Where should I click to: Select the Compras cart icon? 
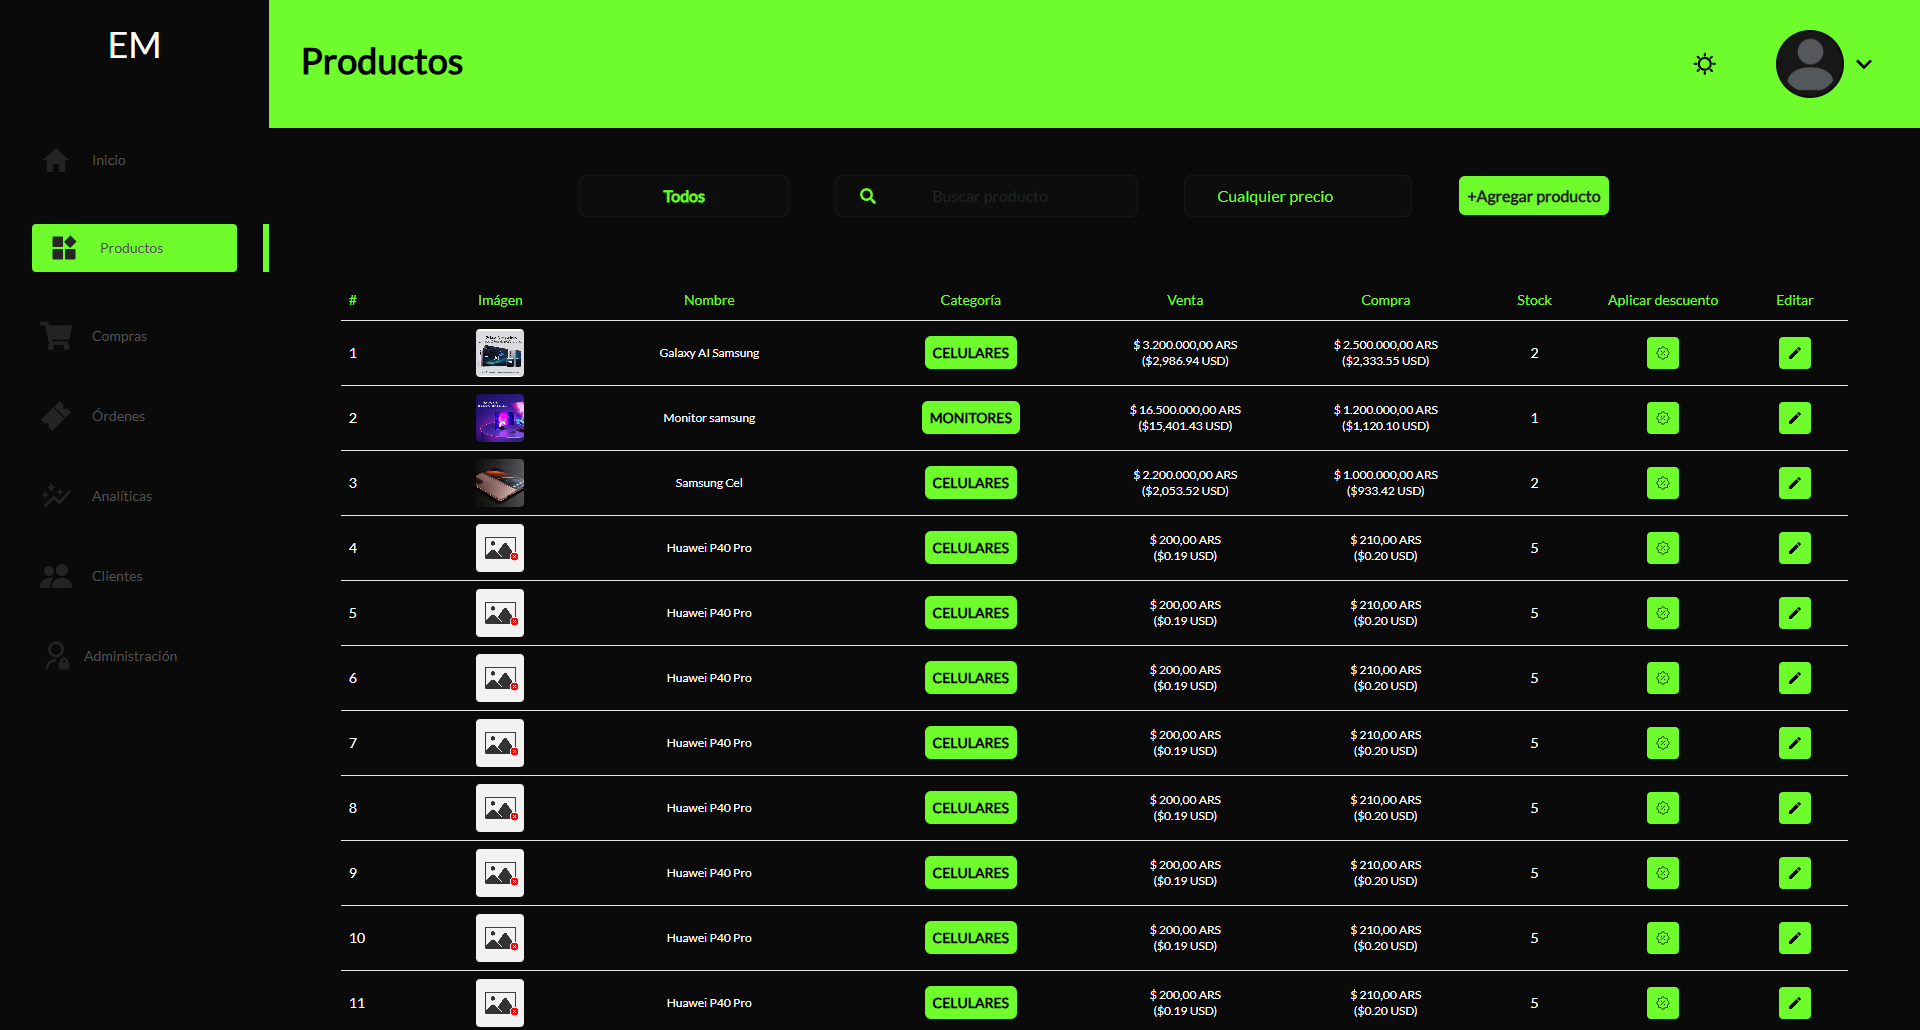click(56, 336)
